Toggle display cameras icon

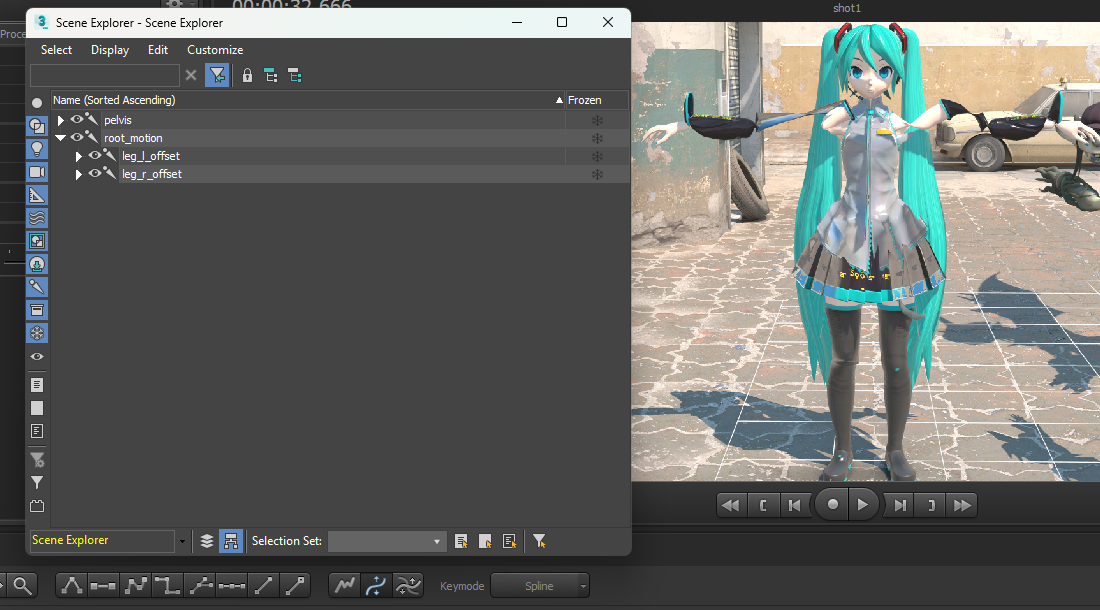[37, 172]
